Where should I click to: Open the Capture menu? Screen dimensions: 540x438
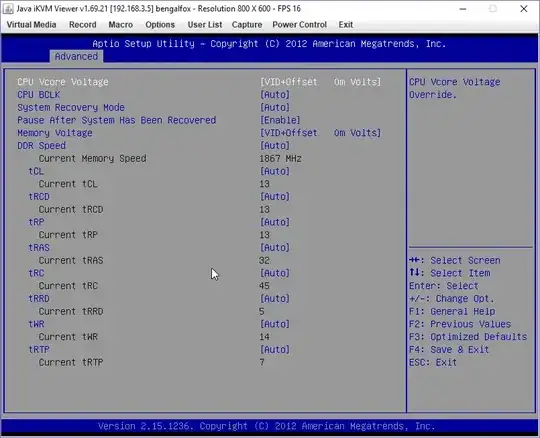[247, 25]
